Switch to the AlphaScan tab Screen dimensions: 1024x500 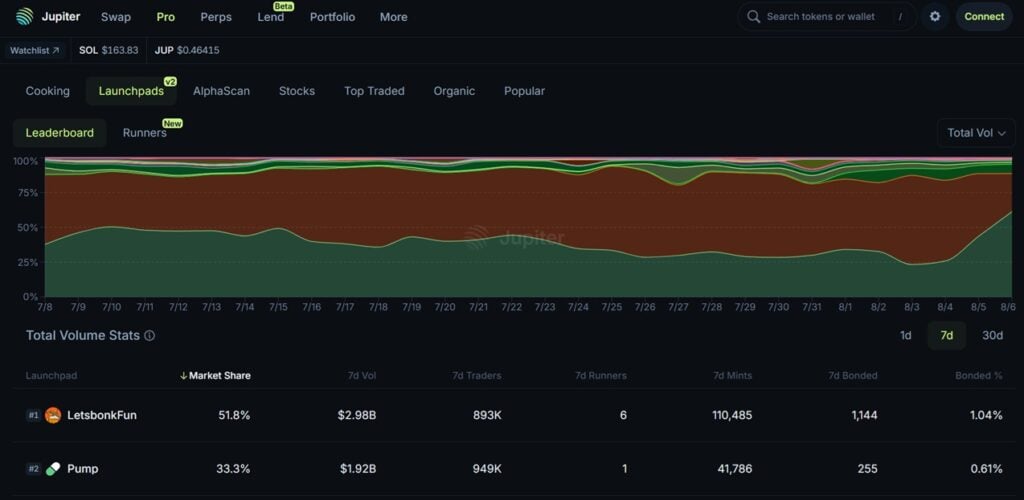[221, 91]
